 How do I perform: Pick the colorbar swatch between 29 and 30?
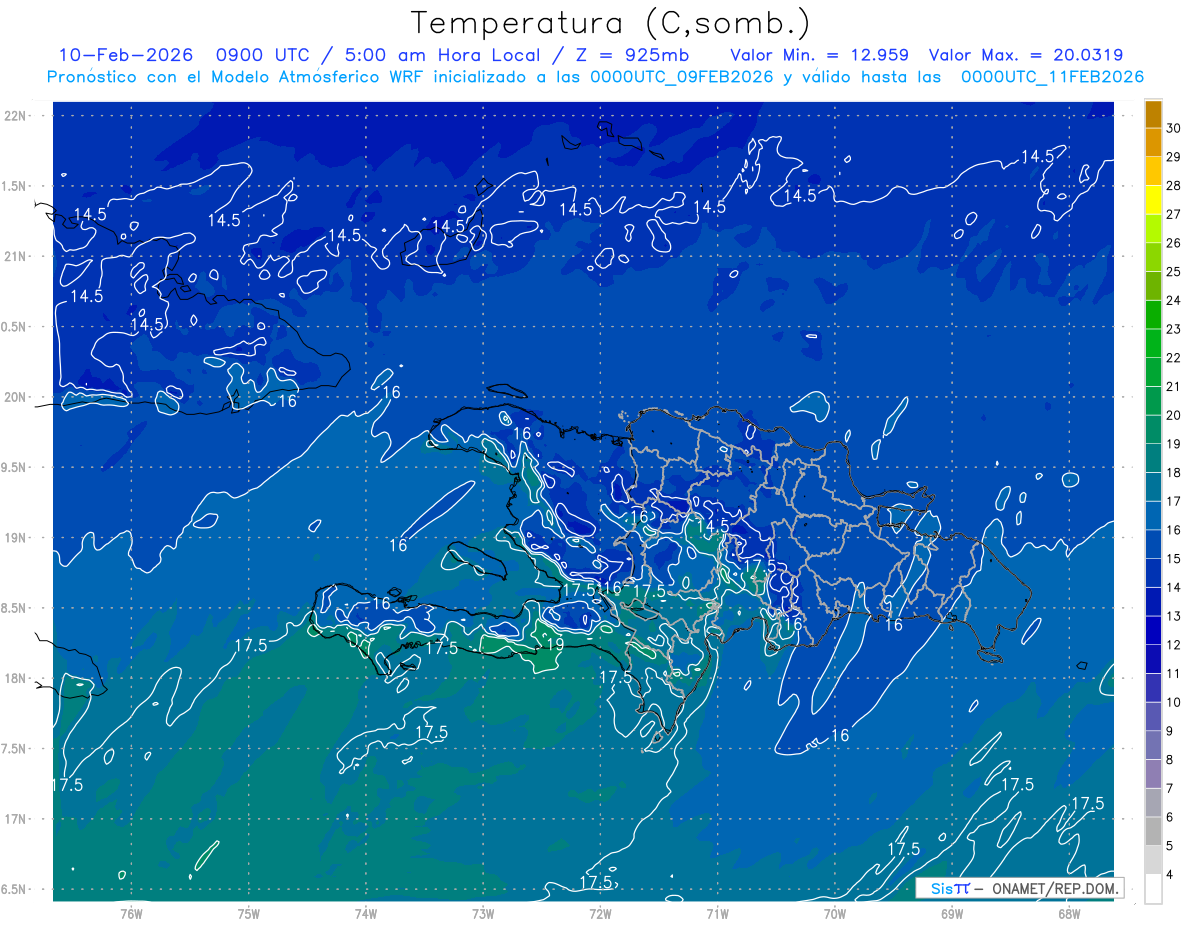pos(1153,142)
